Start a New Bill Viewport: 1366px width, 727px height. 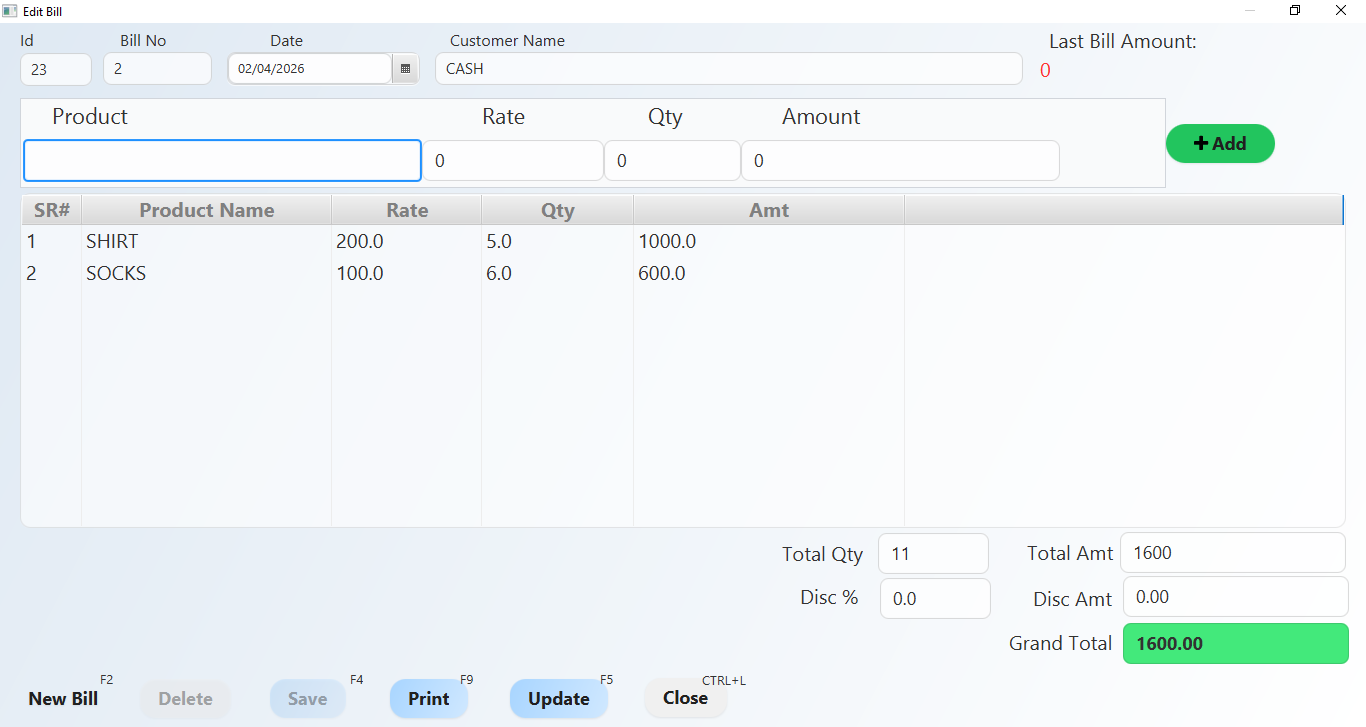[63, 699]
